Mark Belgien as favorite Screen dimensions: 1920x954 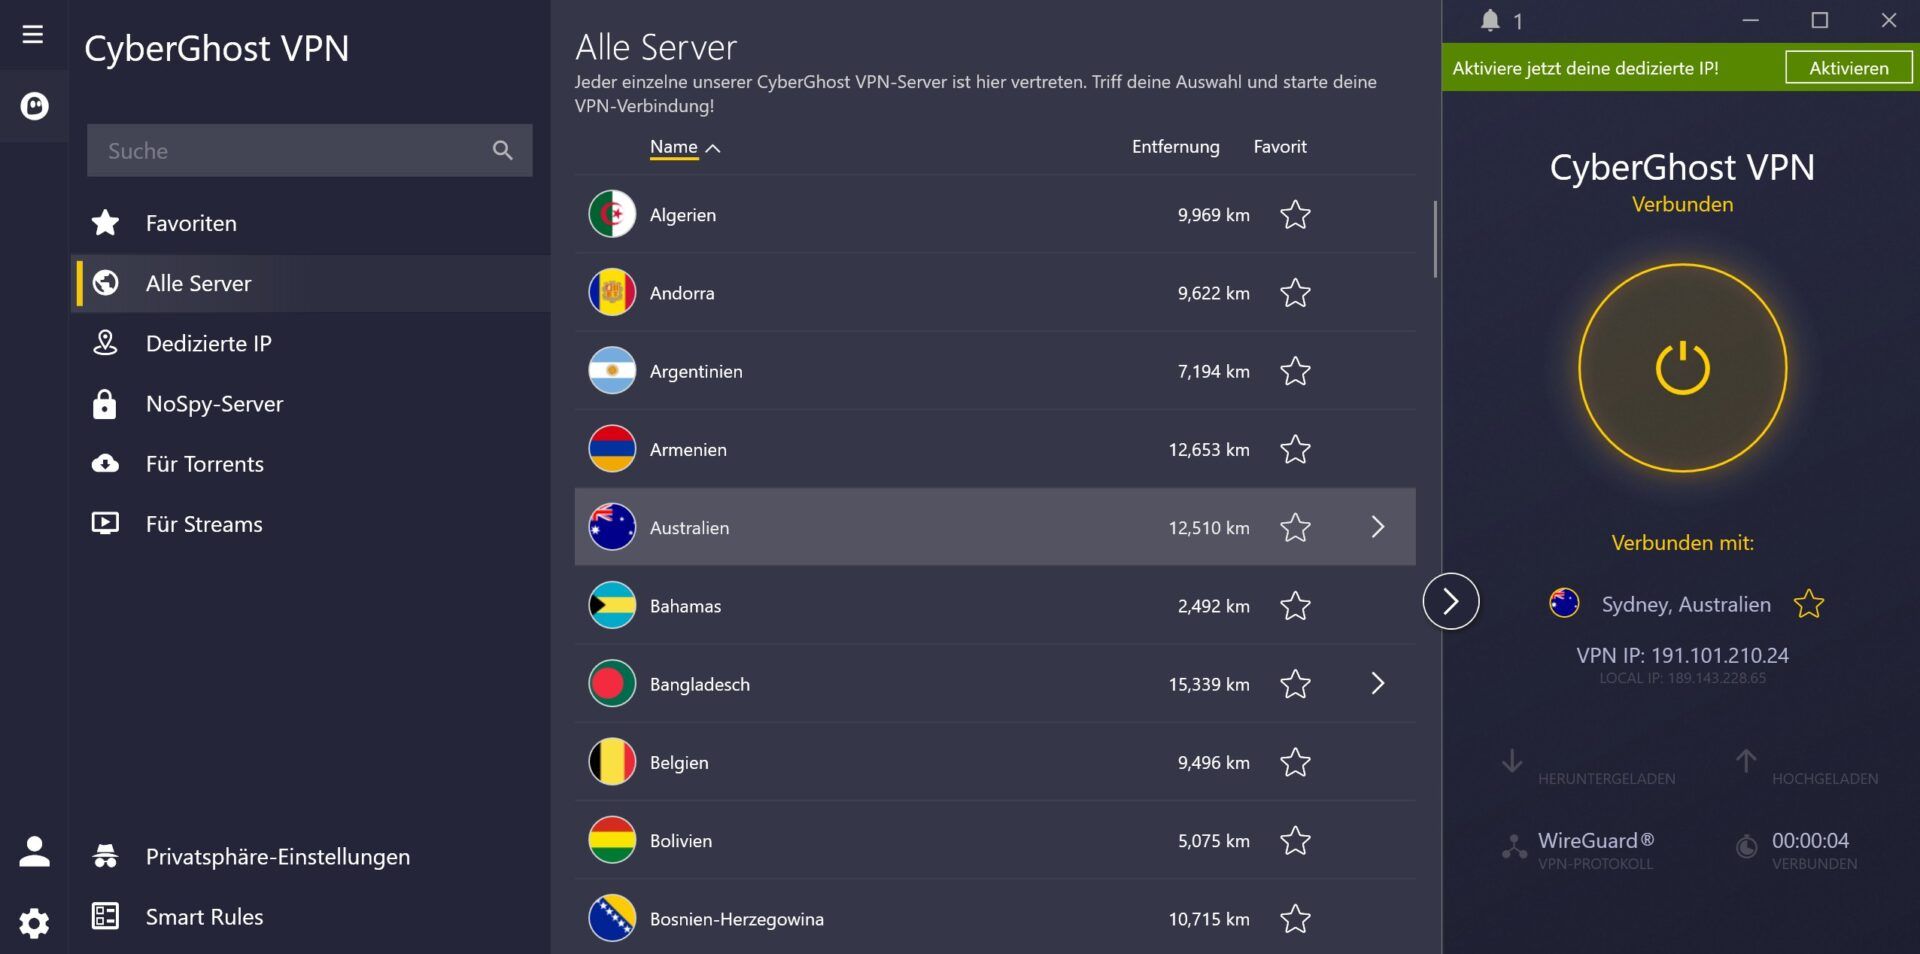pyautogui.click(x=1295, y=762)
